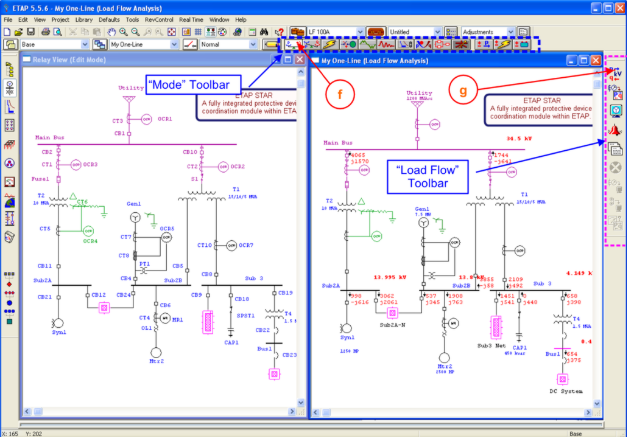Click the Zoom Out magnifier

(x=136, y=32)
